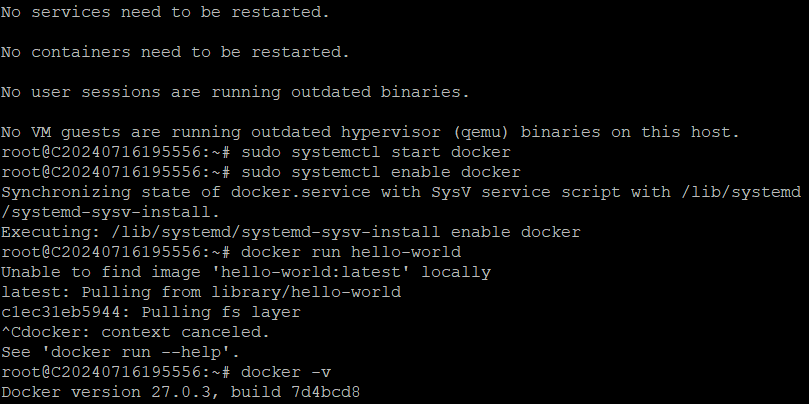809x404 pixels.
Task: Click 'No containers need to be restarted' text
Action: (x=175, y=52)
